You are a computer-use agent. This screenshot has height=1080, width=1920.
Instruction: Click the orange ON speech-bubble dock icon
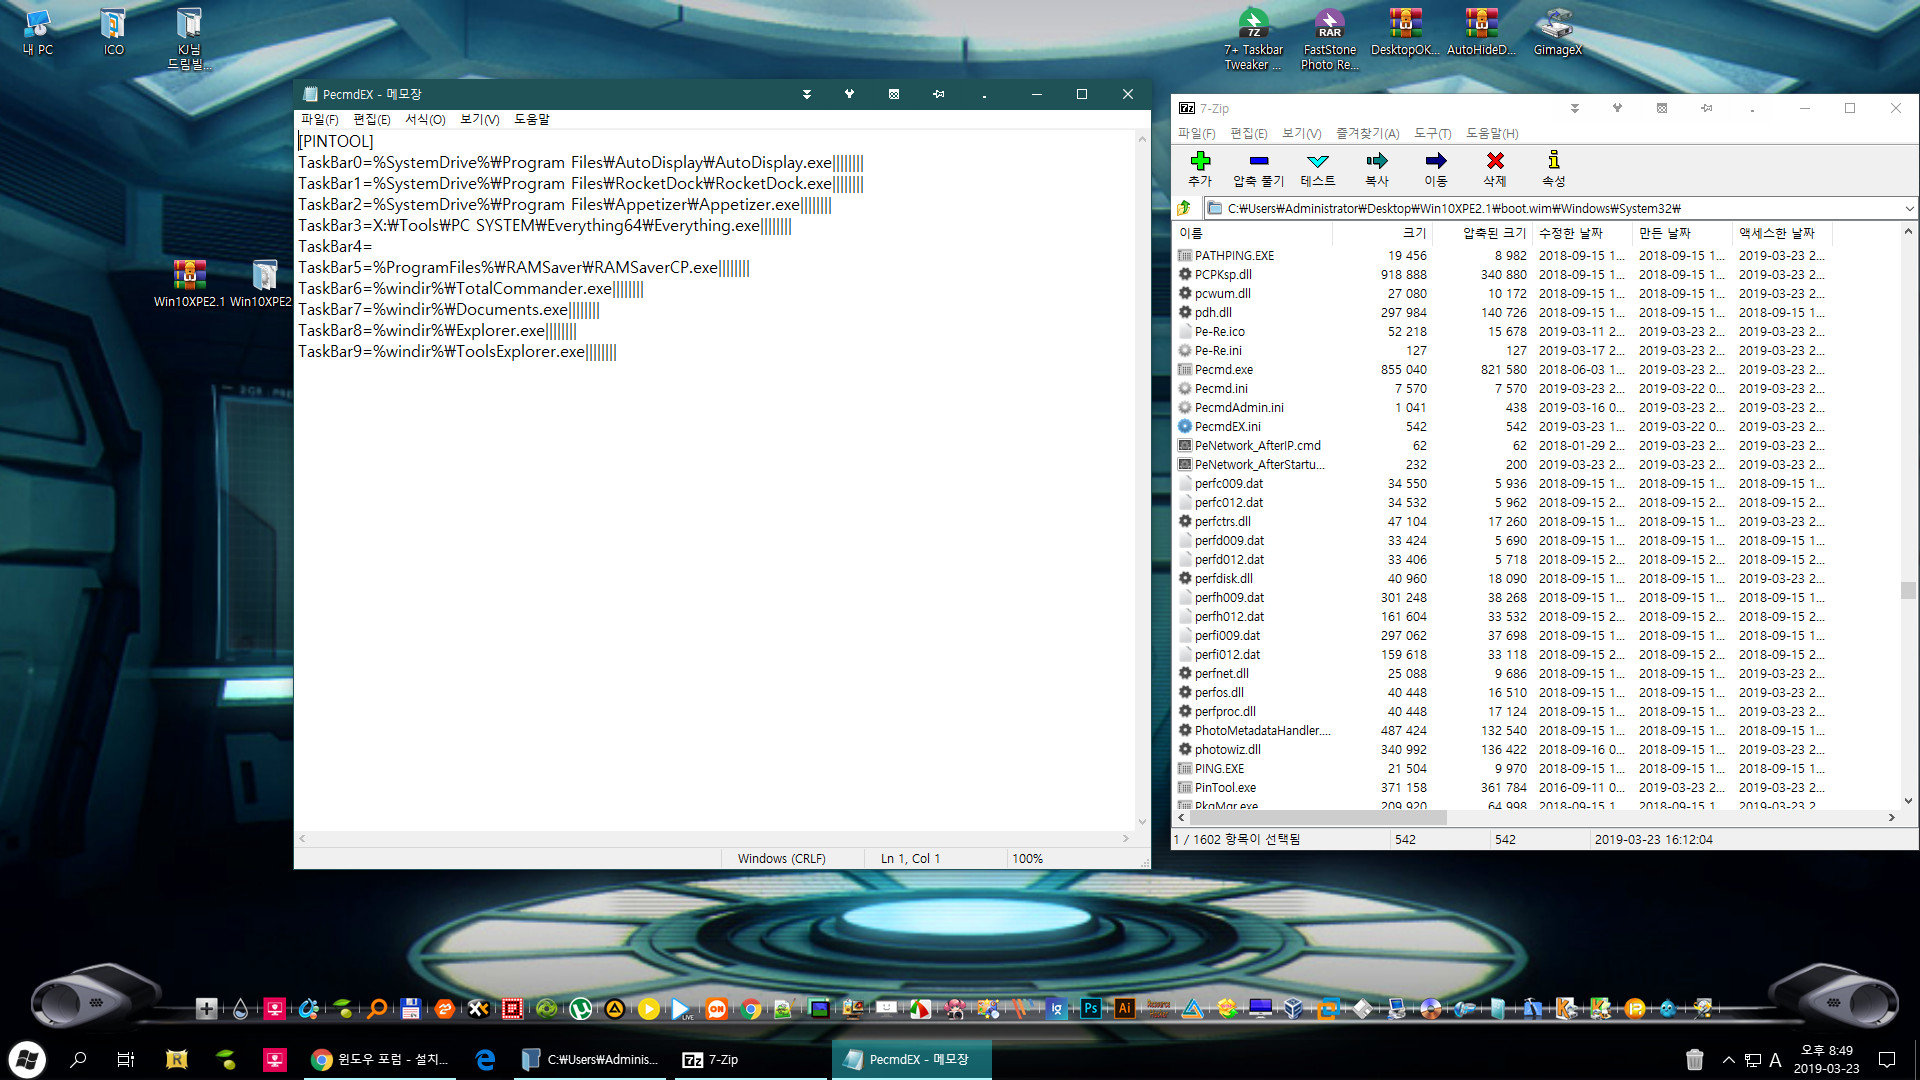717,1009
